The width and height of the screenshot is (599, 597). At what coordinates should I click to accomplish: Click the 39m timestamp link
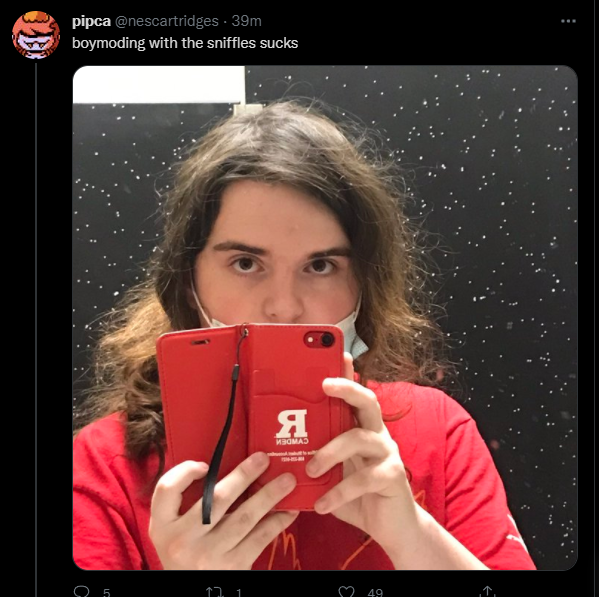246,21
